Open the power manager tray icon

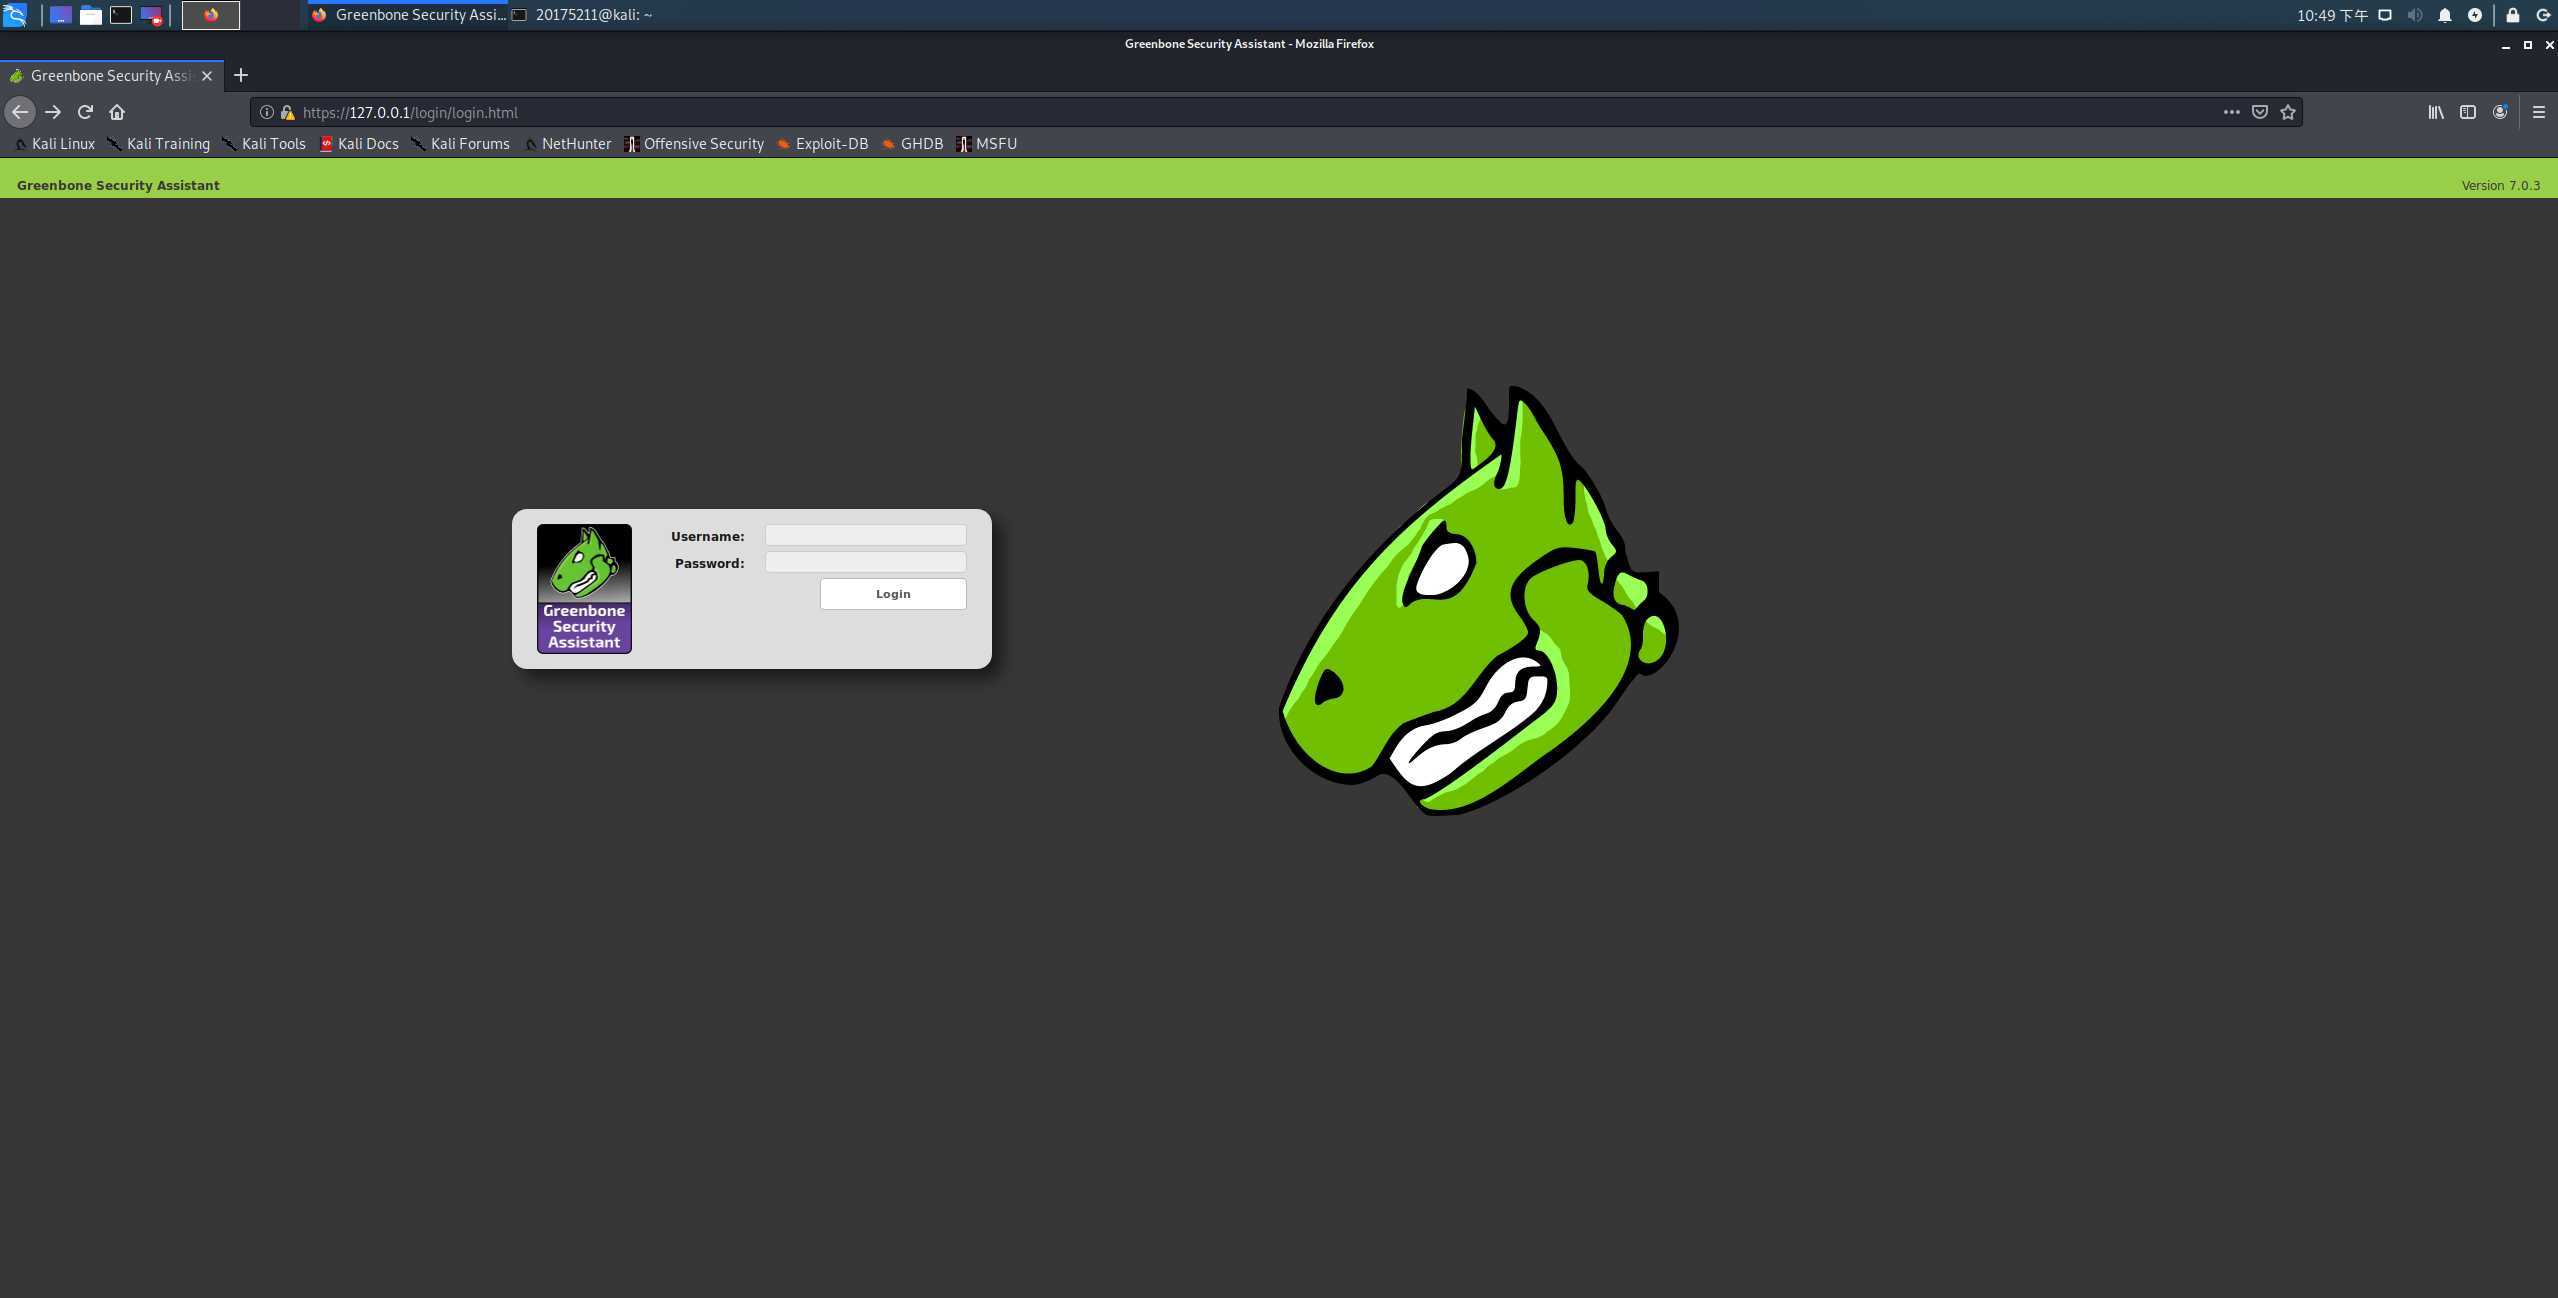[2475, 15]
